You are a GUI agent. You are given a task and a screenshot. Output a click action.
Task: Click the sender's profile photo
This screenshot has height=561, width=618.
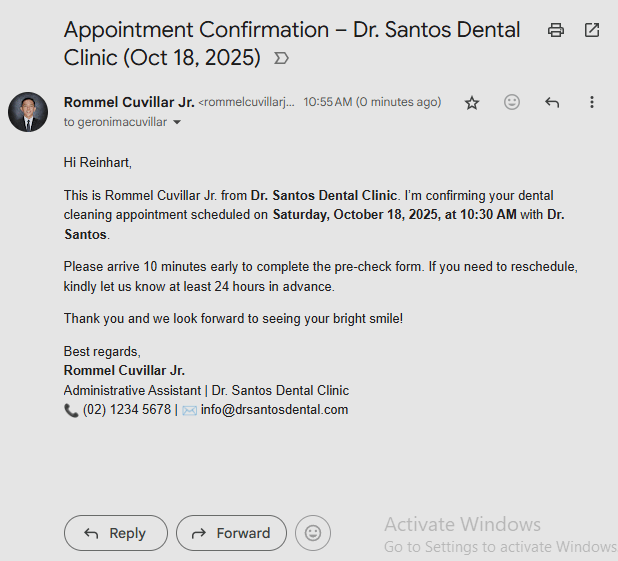pyautogui.click(x=28, y=112)
